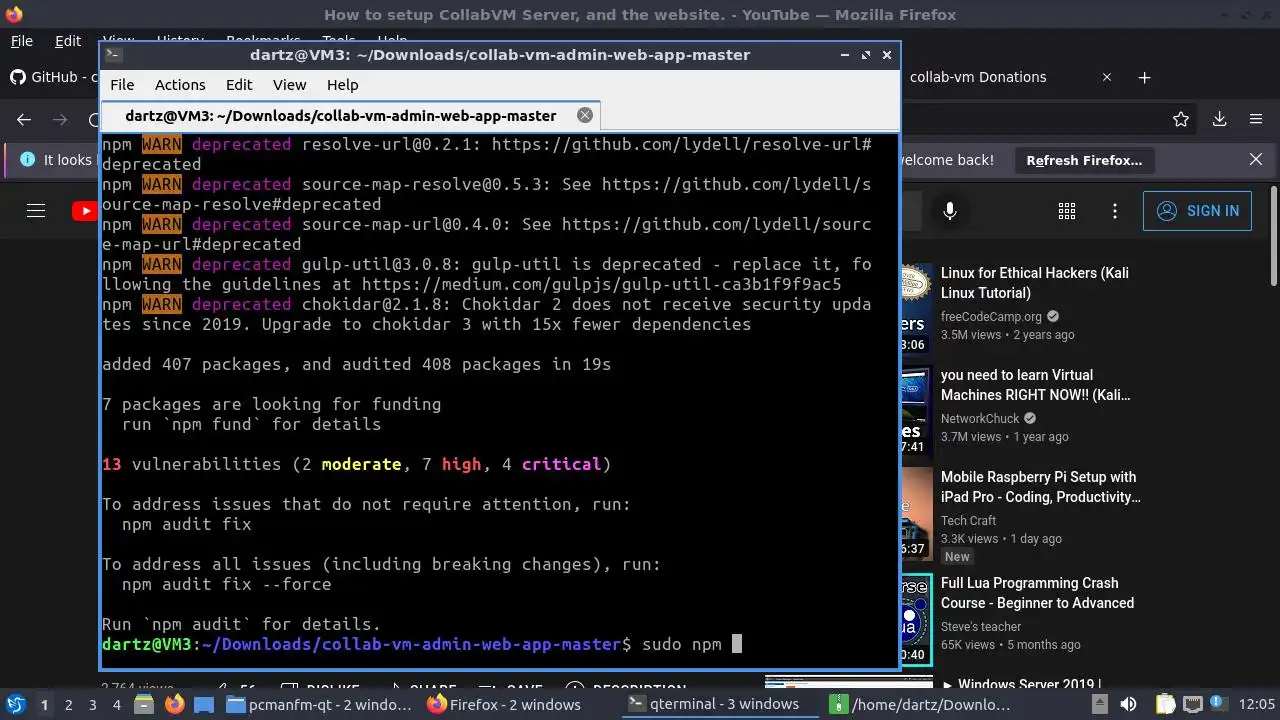1280x720 pixels.
Task: Open Firefox File menu in the menu bar
Action: tap(21, 41)
